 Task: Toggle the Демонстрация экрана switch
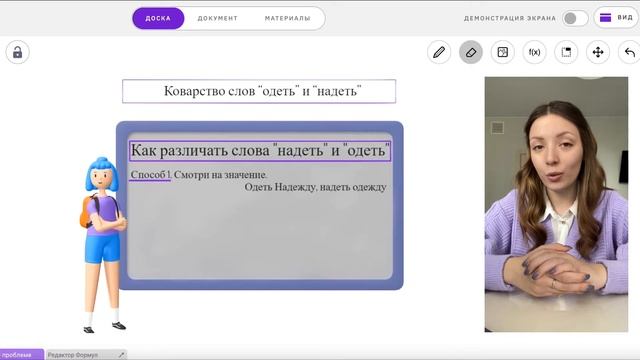(x=575, y=18)
